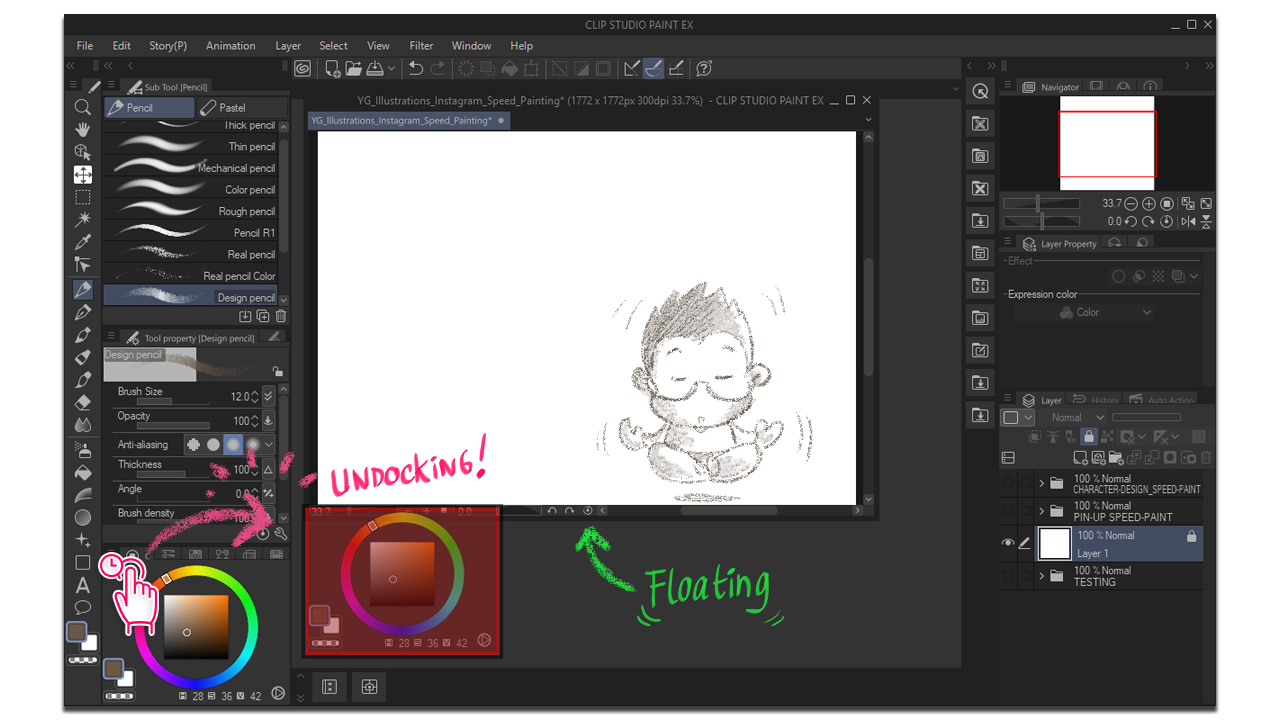The height and width of the screenshot is (720, 1280).
Task: Hide Layer 1 with the eye icon
Action: coord(1008,543)
